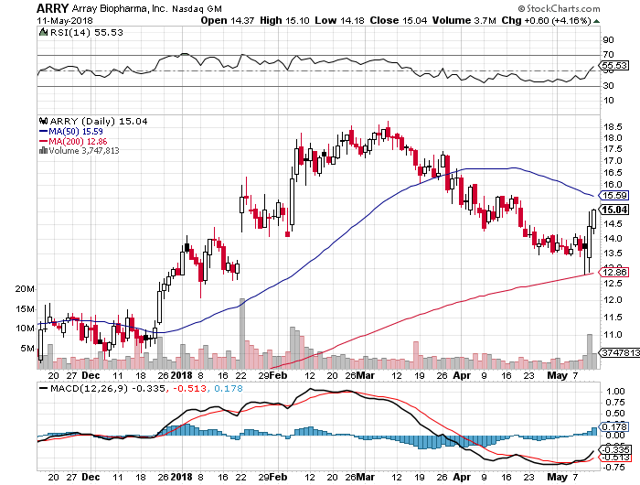Click the 15.04 last price tag
Screen dimensions: 640x485
click(x=613, y=210)
